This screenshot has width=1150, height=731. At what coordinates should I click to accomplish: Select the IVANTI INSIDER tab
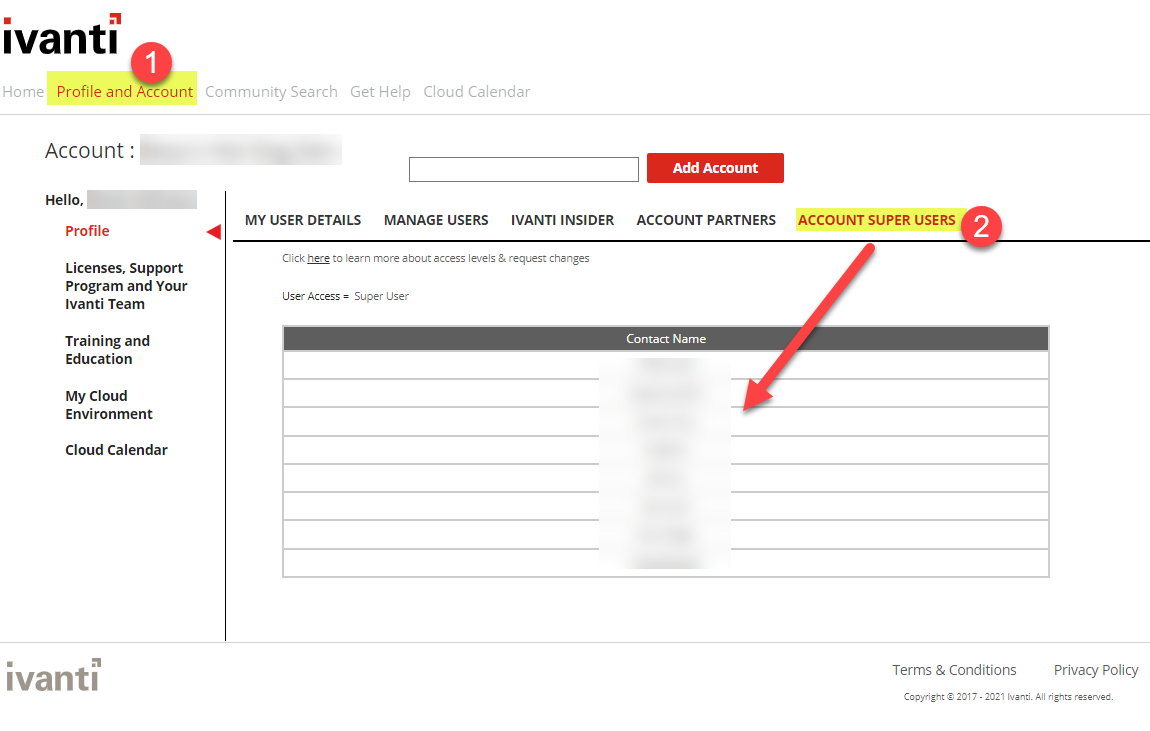(562, 220)
